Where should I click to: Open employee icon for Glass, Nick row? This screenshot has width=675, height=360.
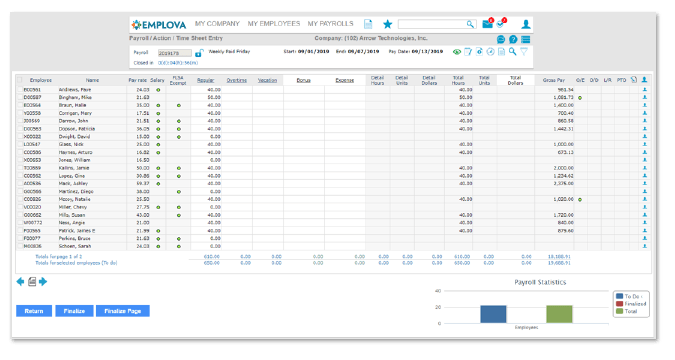tap(644, 144)
